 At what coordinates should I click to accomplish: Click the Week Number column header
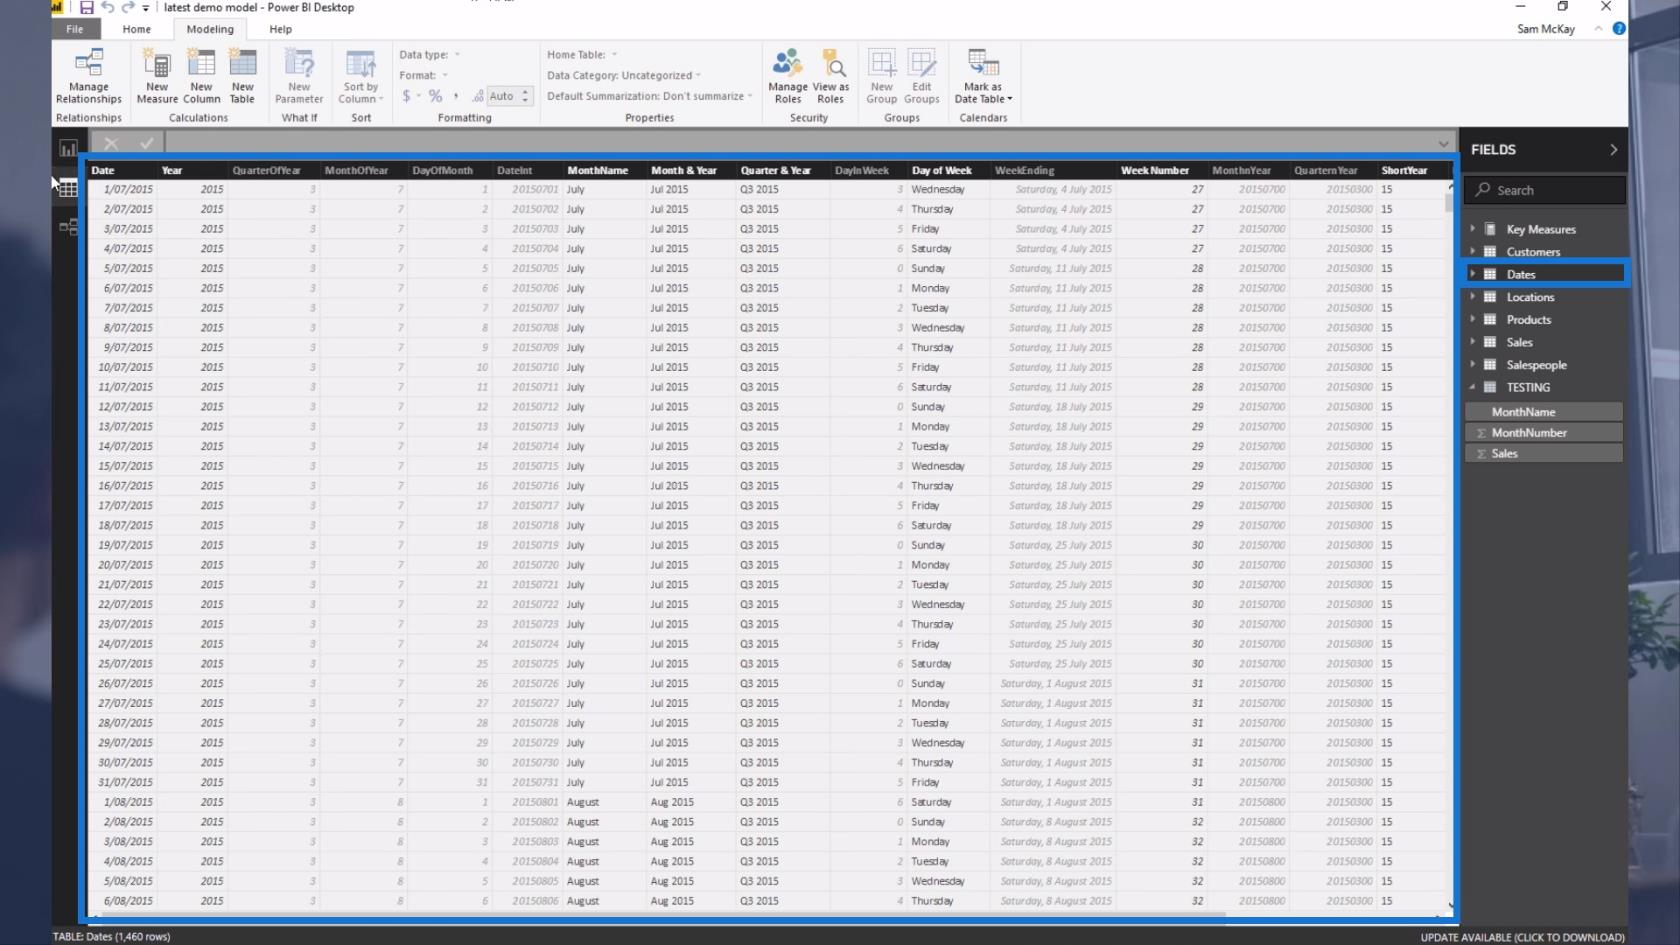pyautogui.click(x=1162, y=170)
